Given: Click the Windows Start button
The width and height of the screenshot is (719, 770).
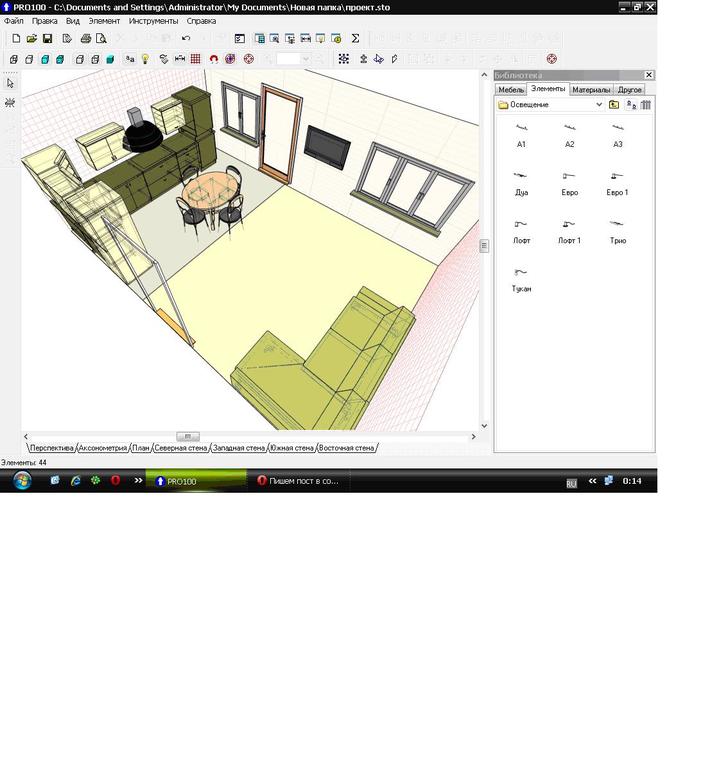Looking at the screenshot, I should point(21,481).
